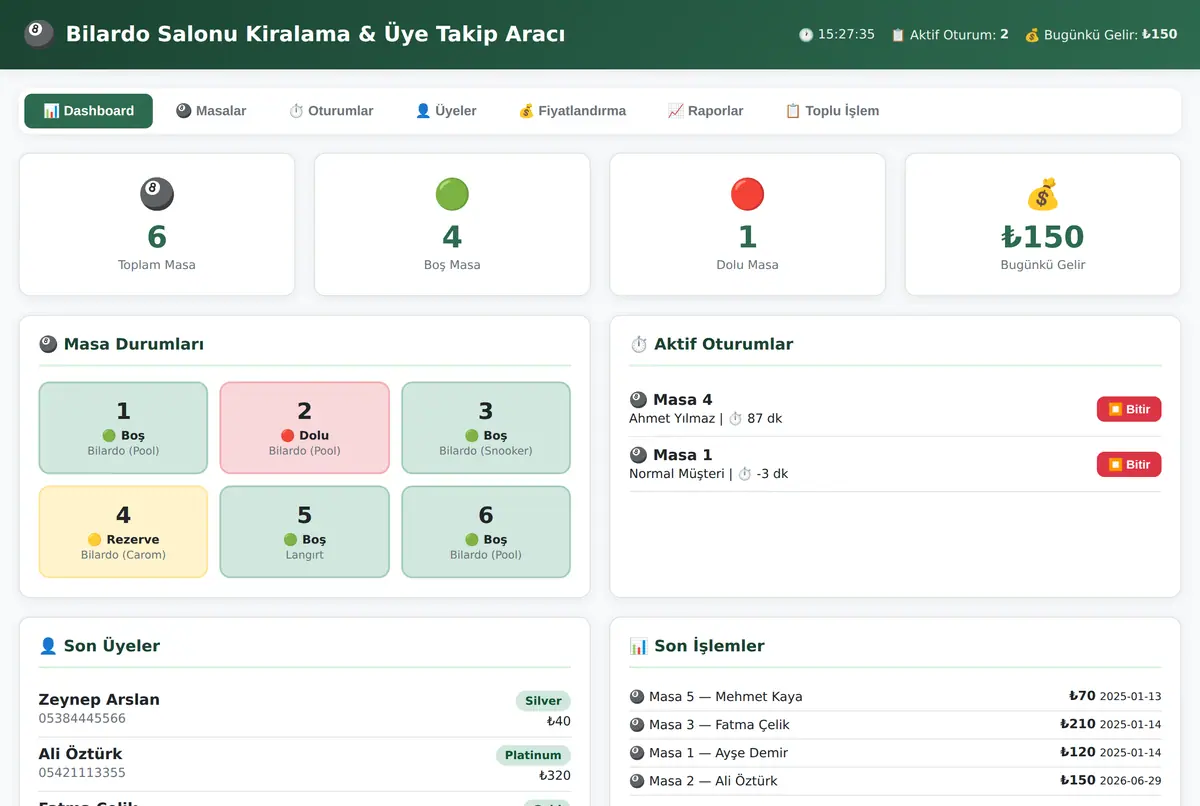Click phone number 05421113355
Viewport: 1200px width, 806px height.
(x=82, y=773)
